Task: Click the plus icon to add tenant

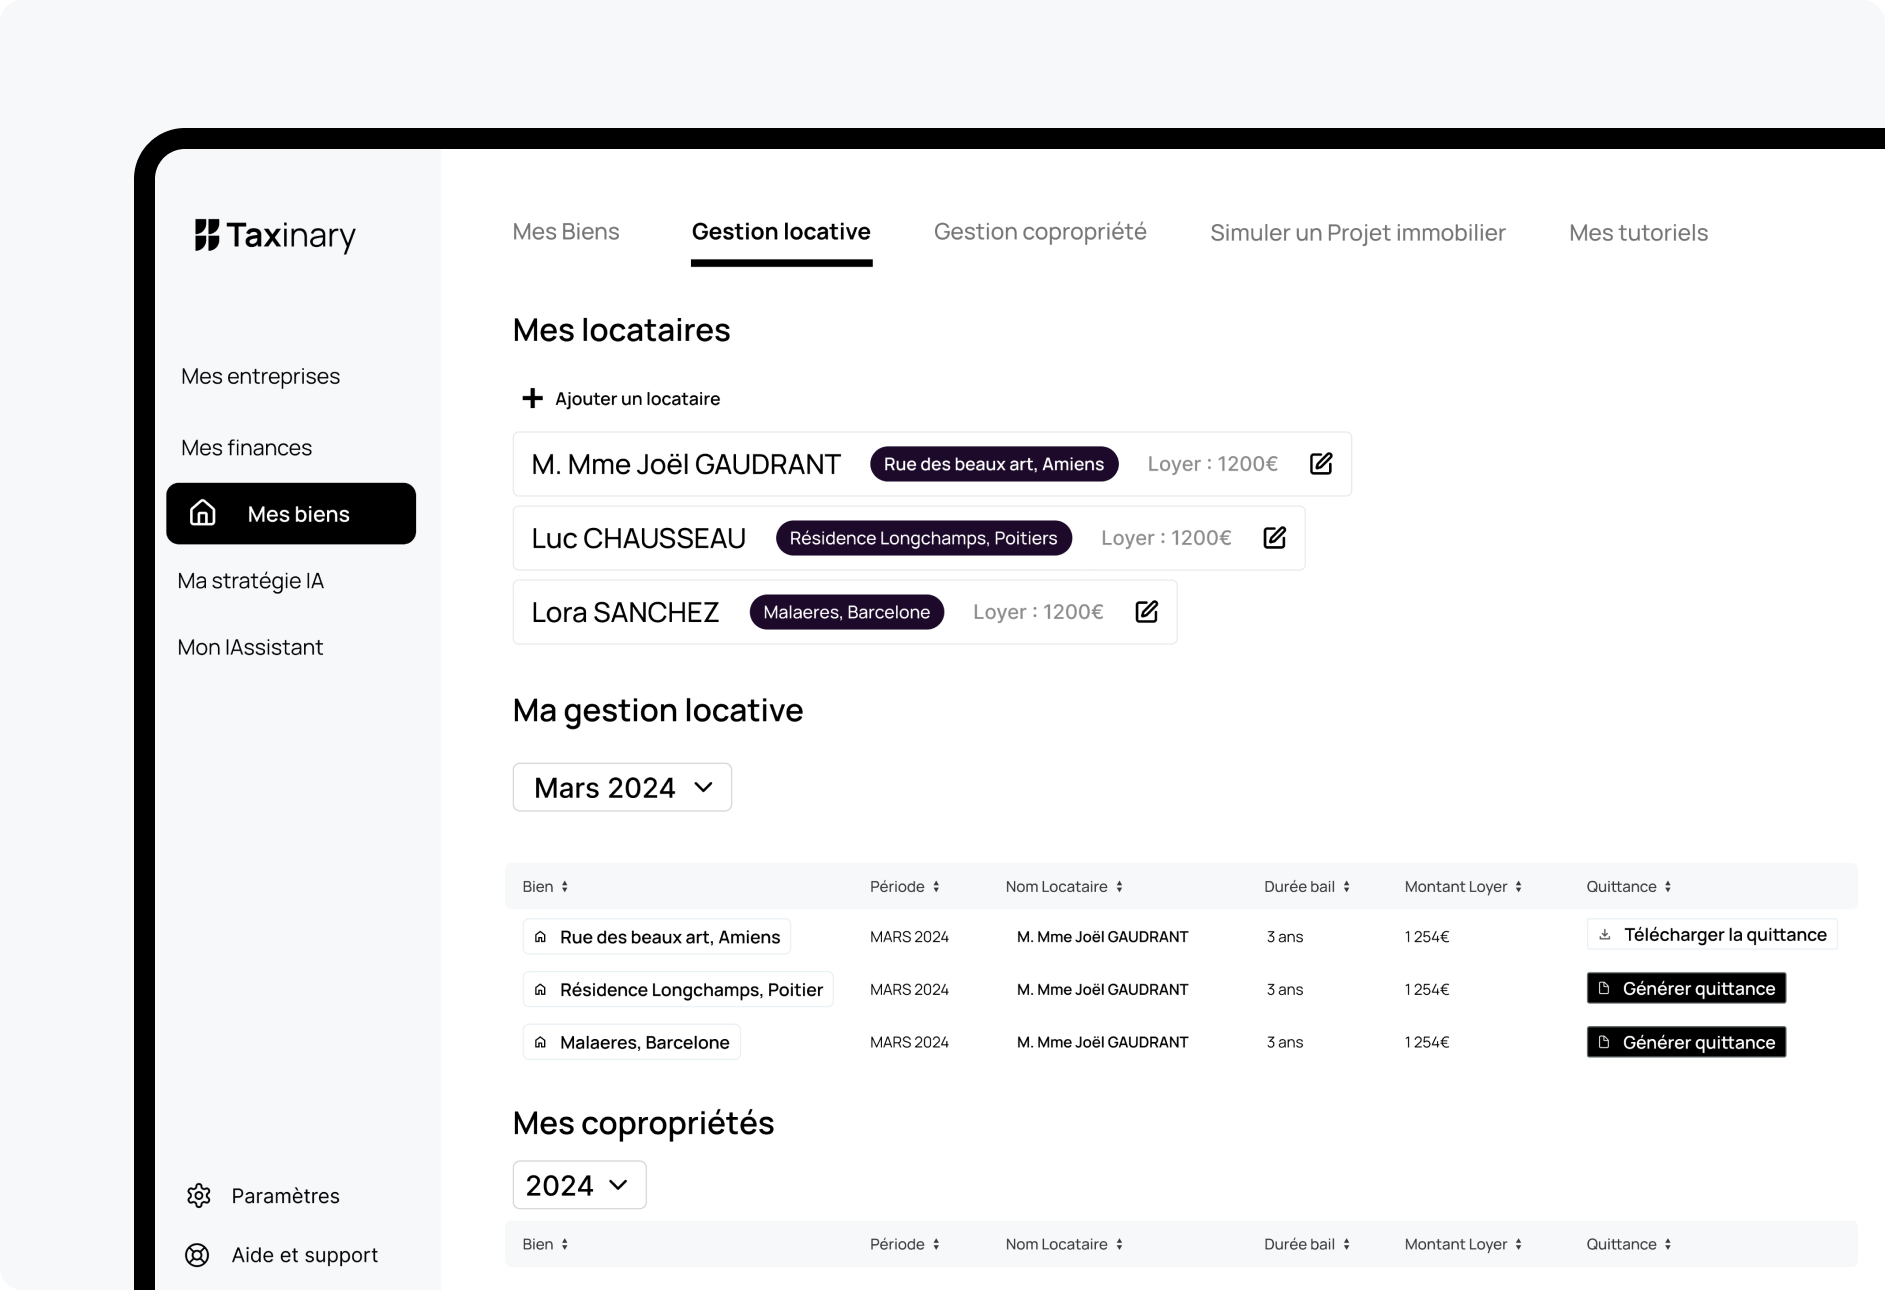Action: [532, 399]
